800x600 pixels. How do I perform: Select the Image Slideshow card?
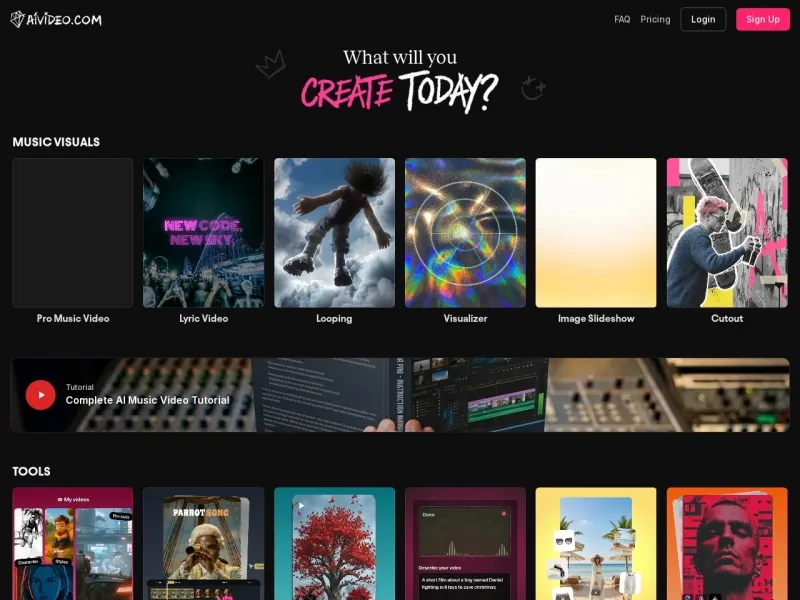(596, 232)
